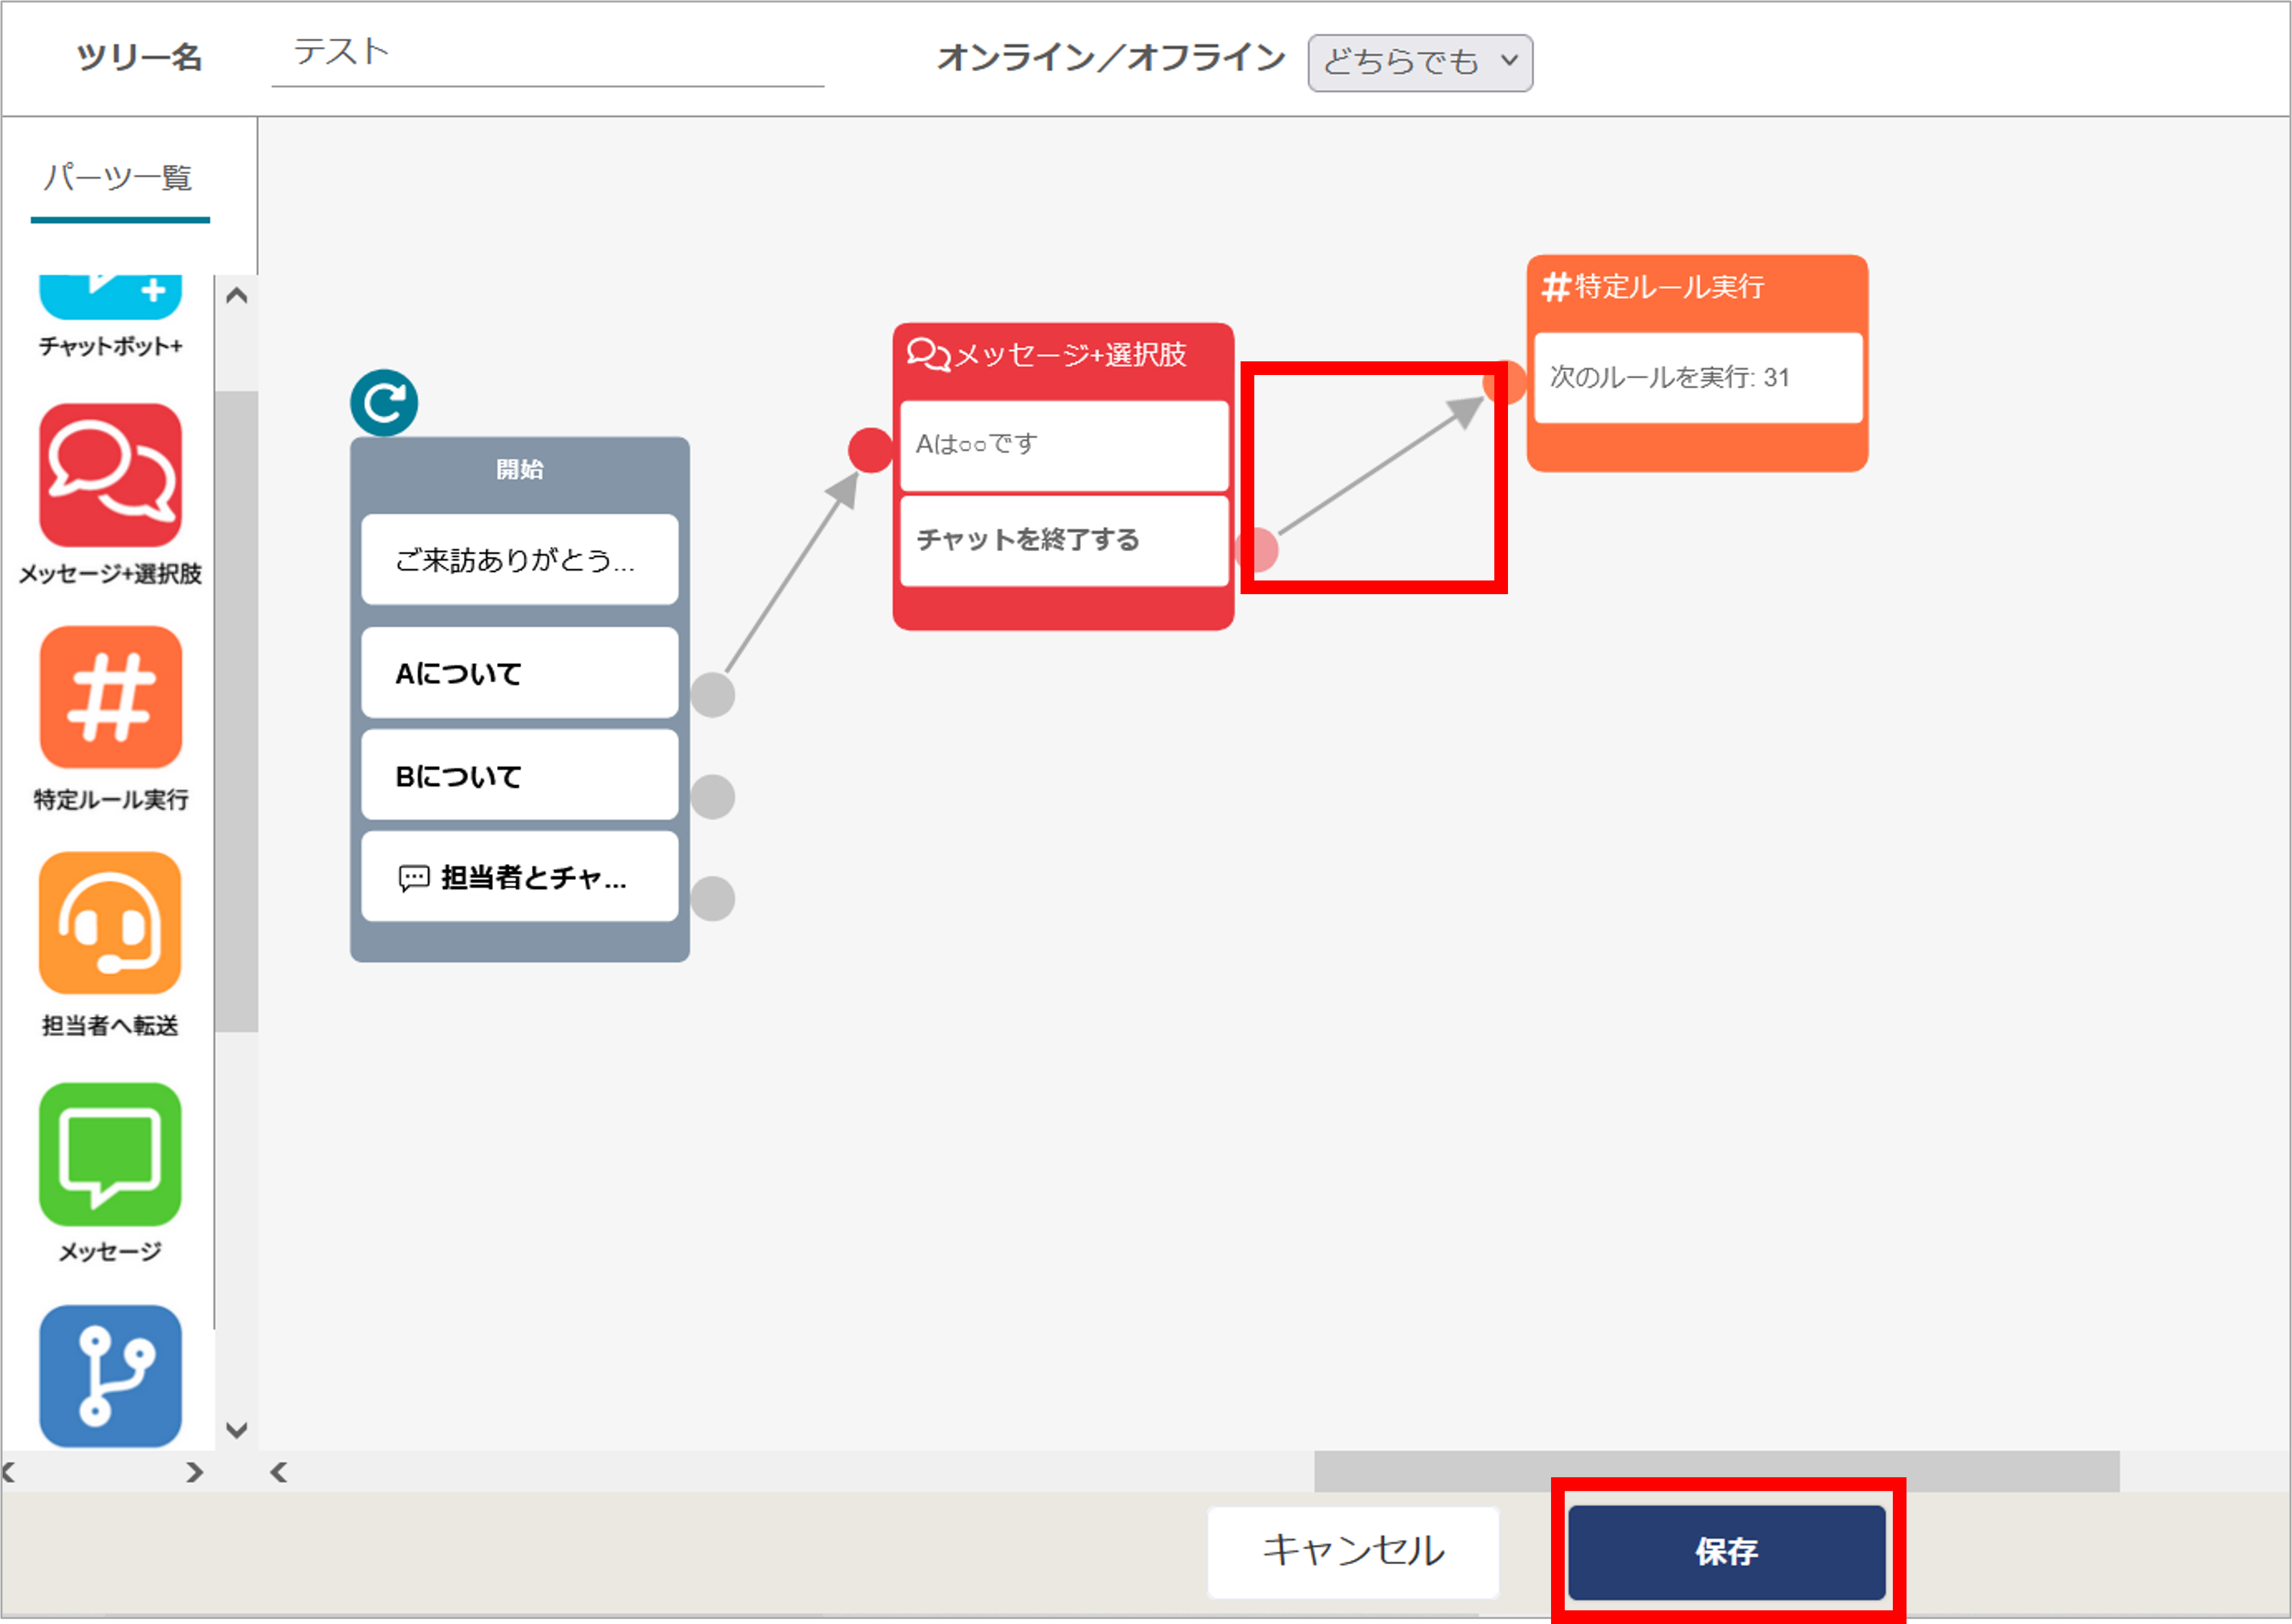
Task: Click the teal refresh icon above 開始
Action: point(384,403)
